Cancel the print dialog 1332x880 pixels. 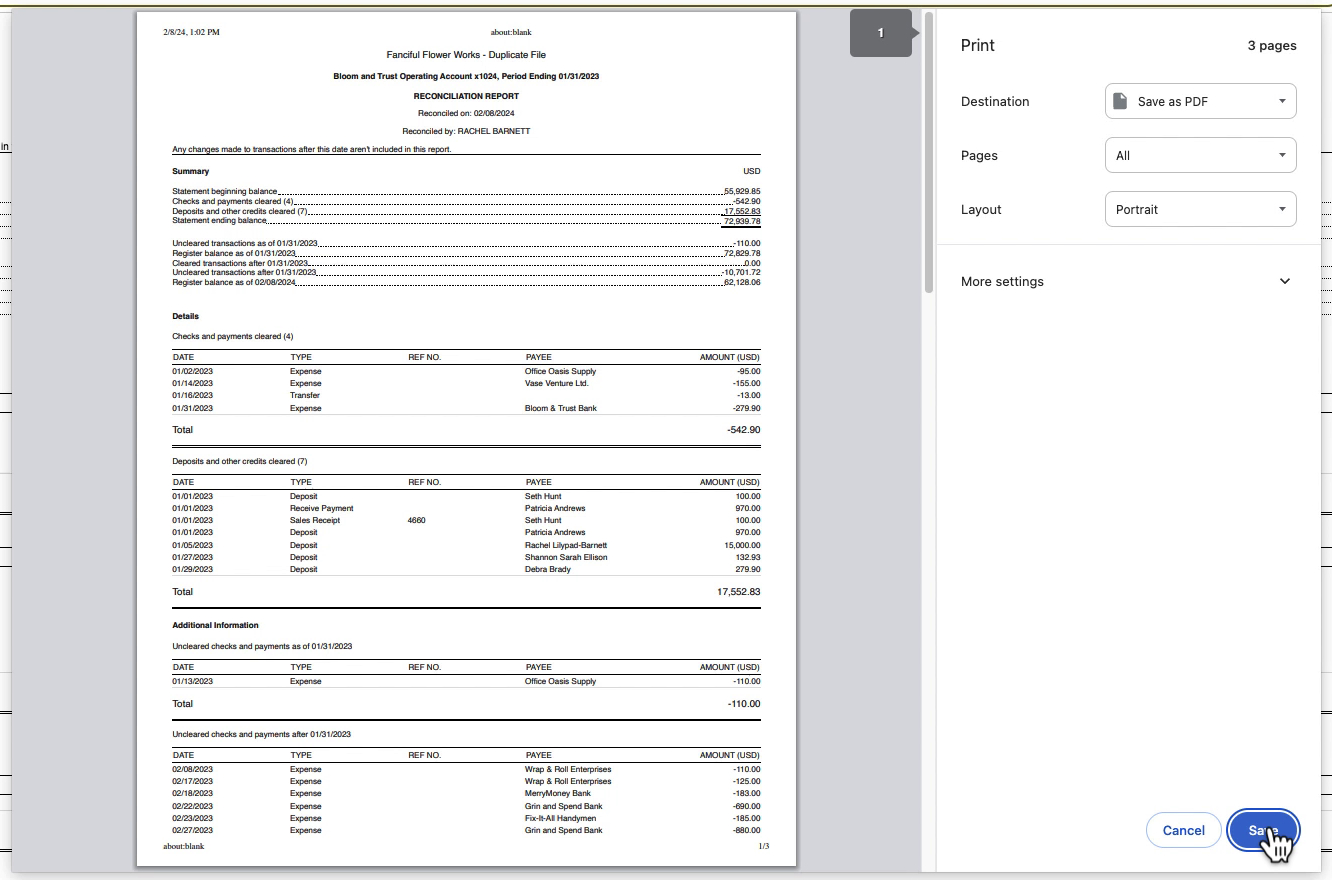(1183, 830)
